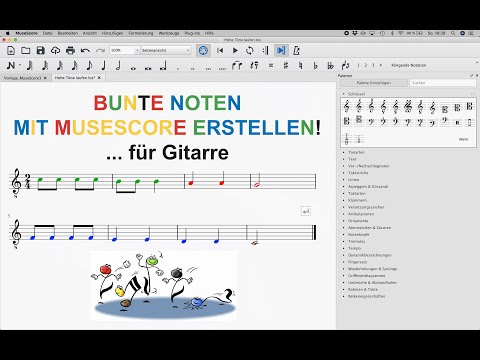Start playback with the play button
Viewport: 480px width, 360px height.
pos(235,51)
